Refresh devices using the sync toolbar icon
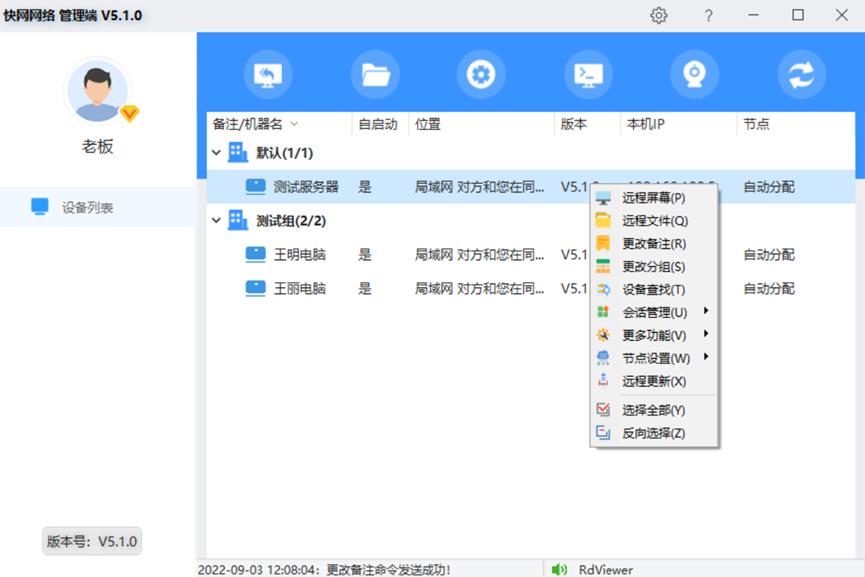Viewport: 865px width, 577px height. pos(800,73)
